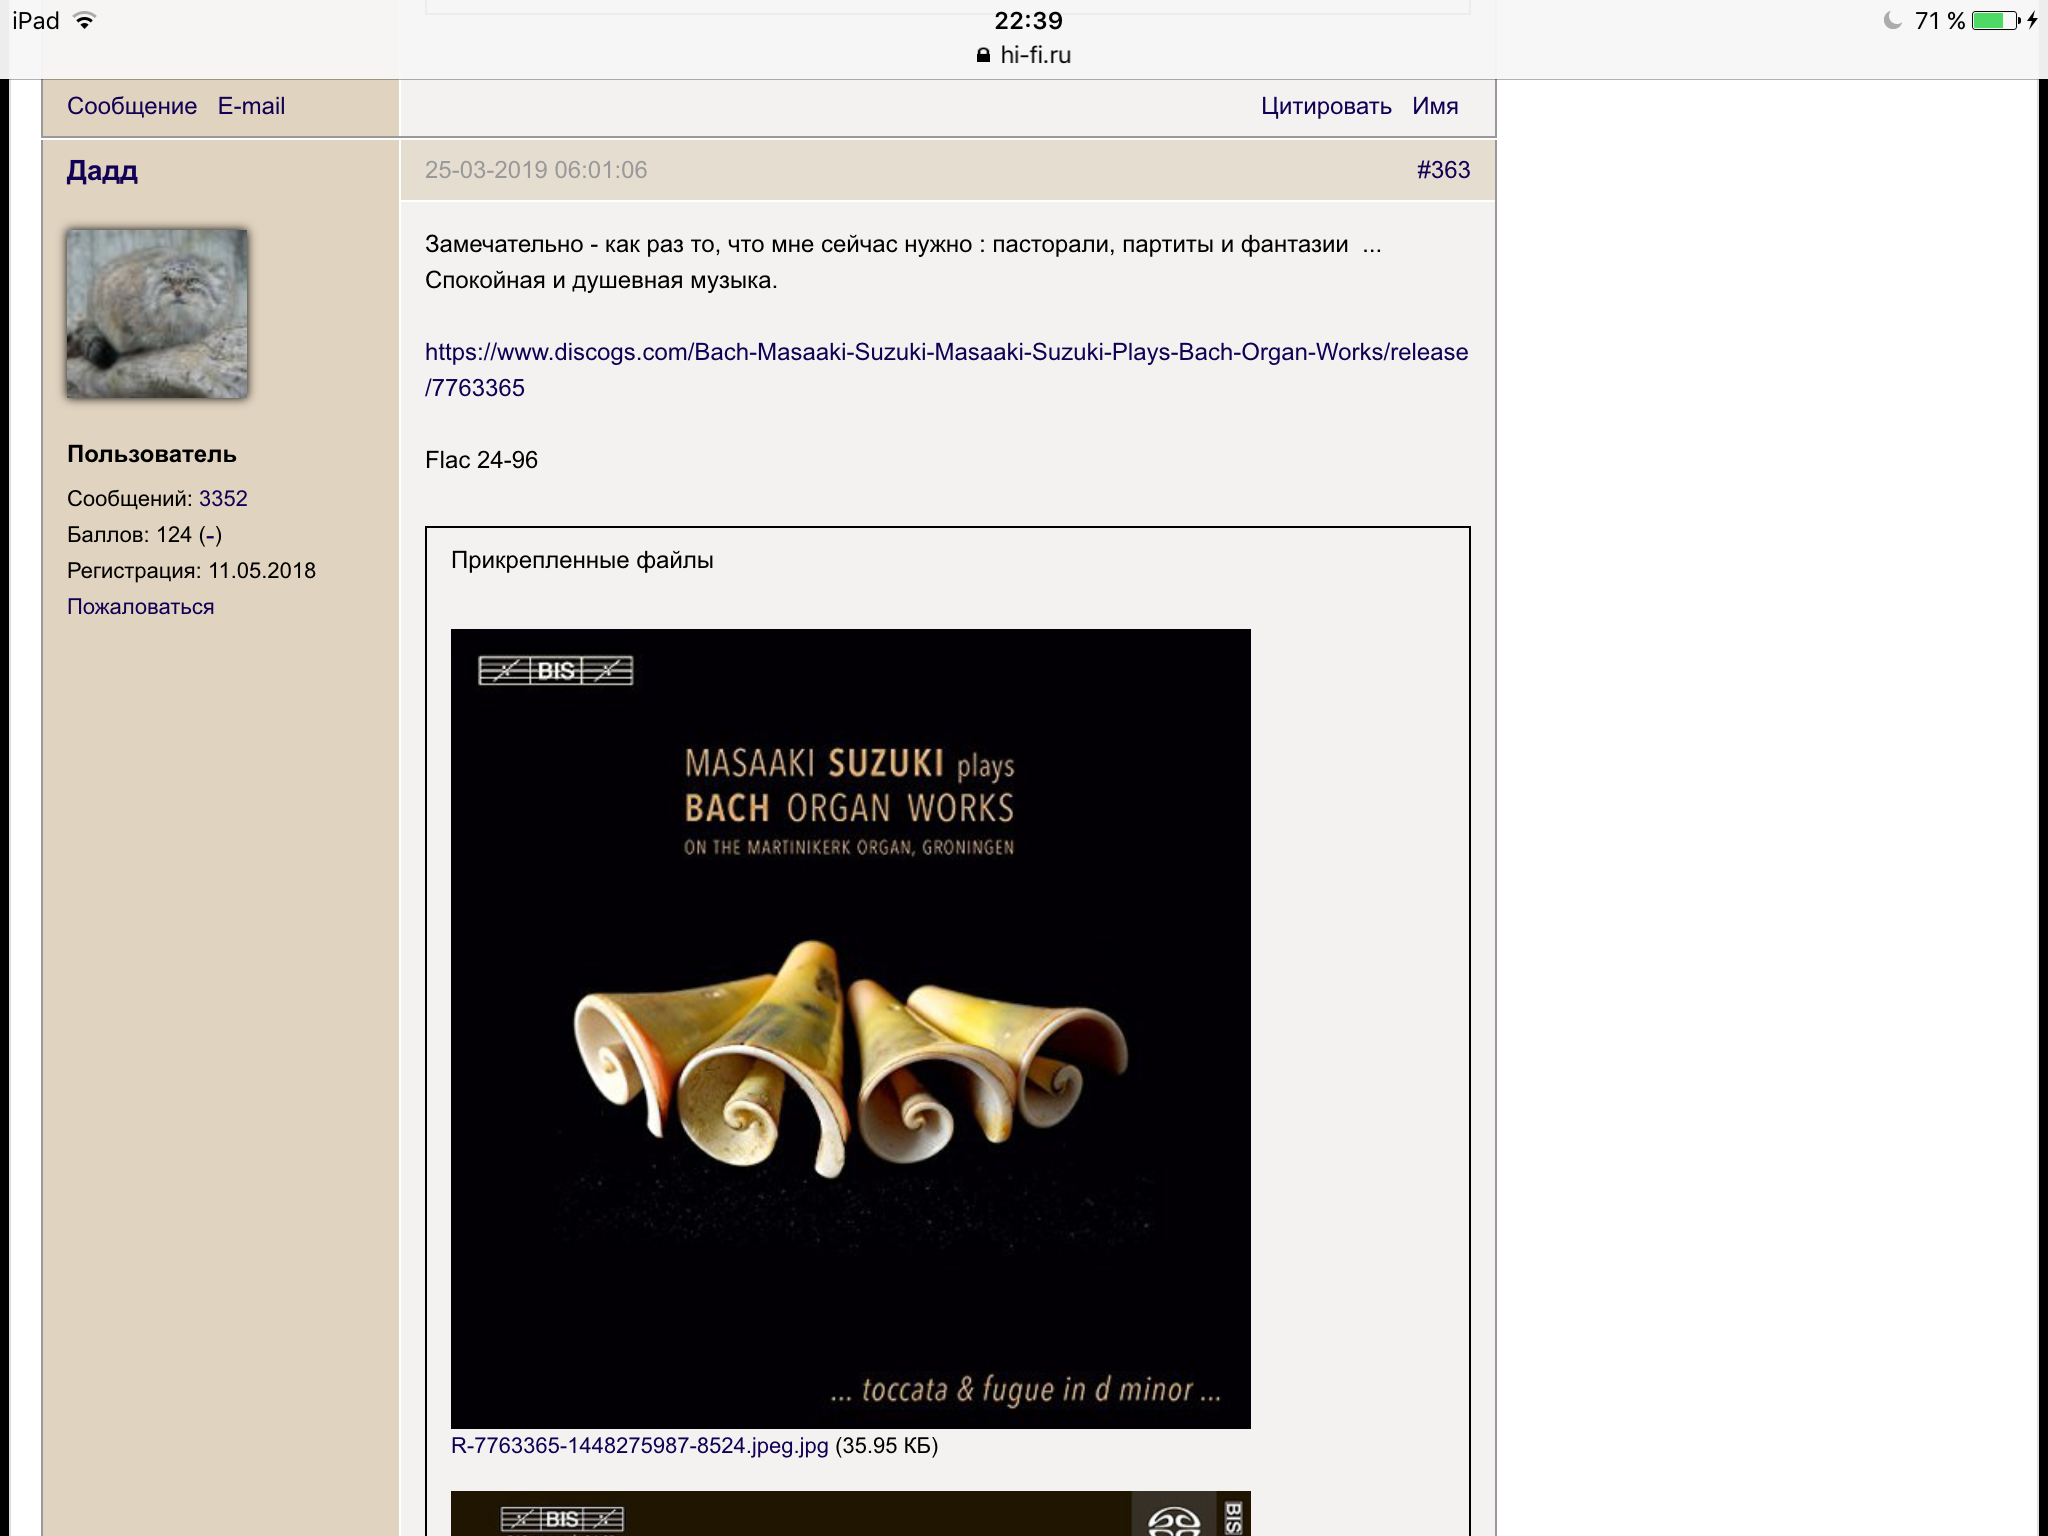The width and height of the screenshot is (2048, 1536).
Task: Tap the Wi-Fi status icon
Action: click(x=85, y=21)
